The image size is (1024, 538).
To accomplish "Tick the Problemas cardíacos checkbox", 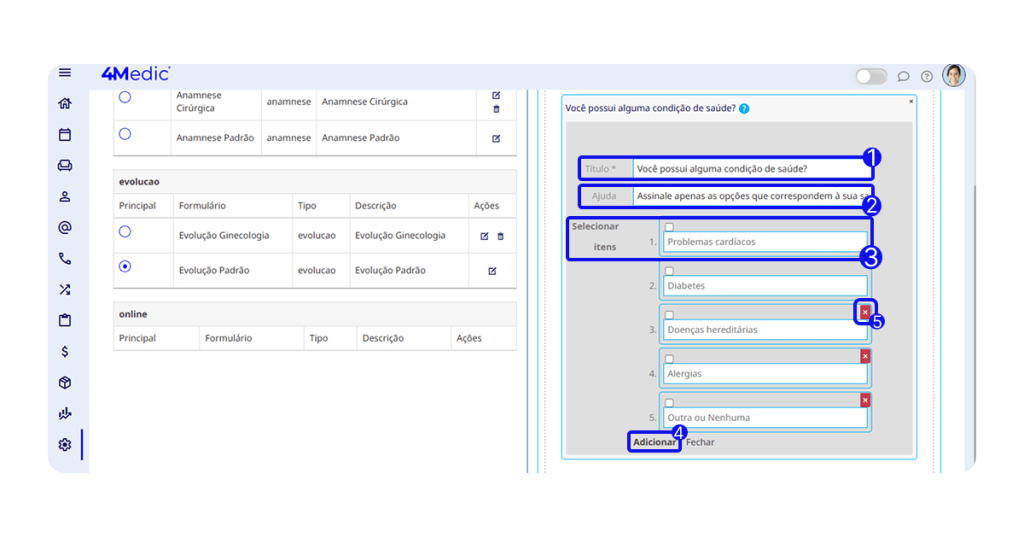I will click(x=669, y=228).
